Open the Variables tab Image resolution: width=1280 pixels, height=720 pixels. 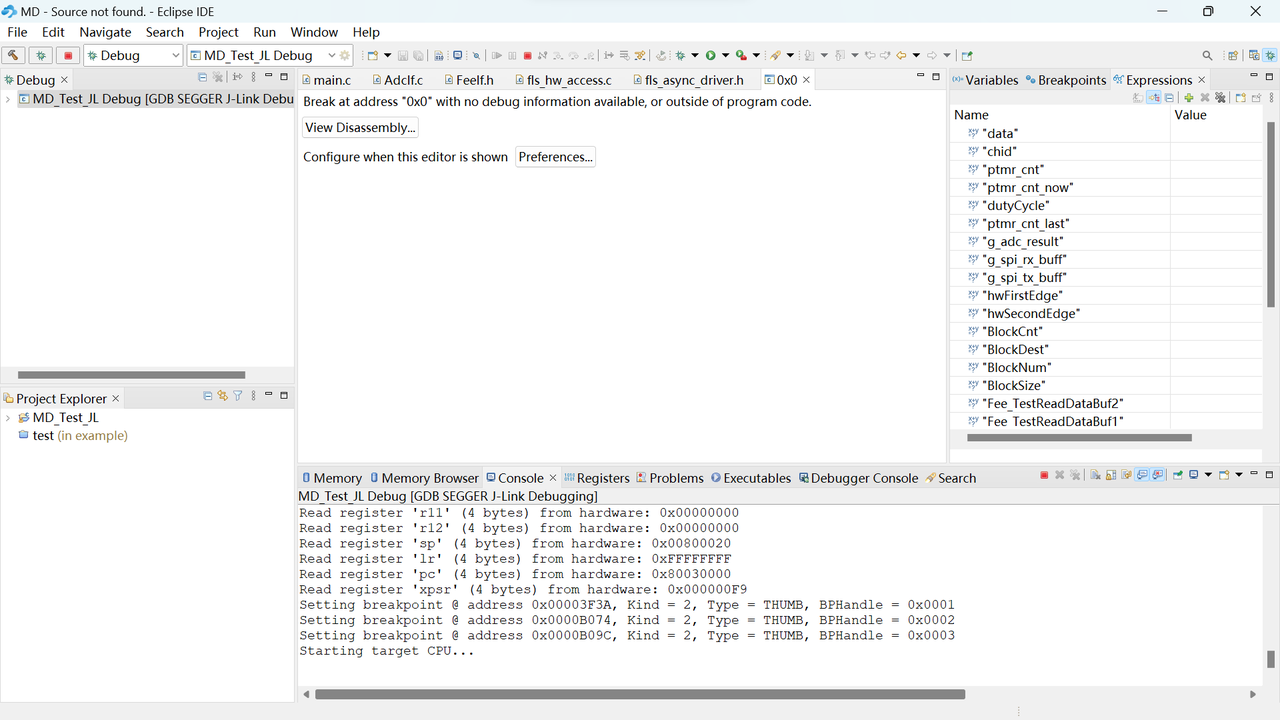pos(984,80)
